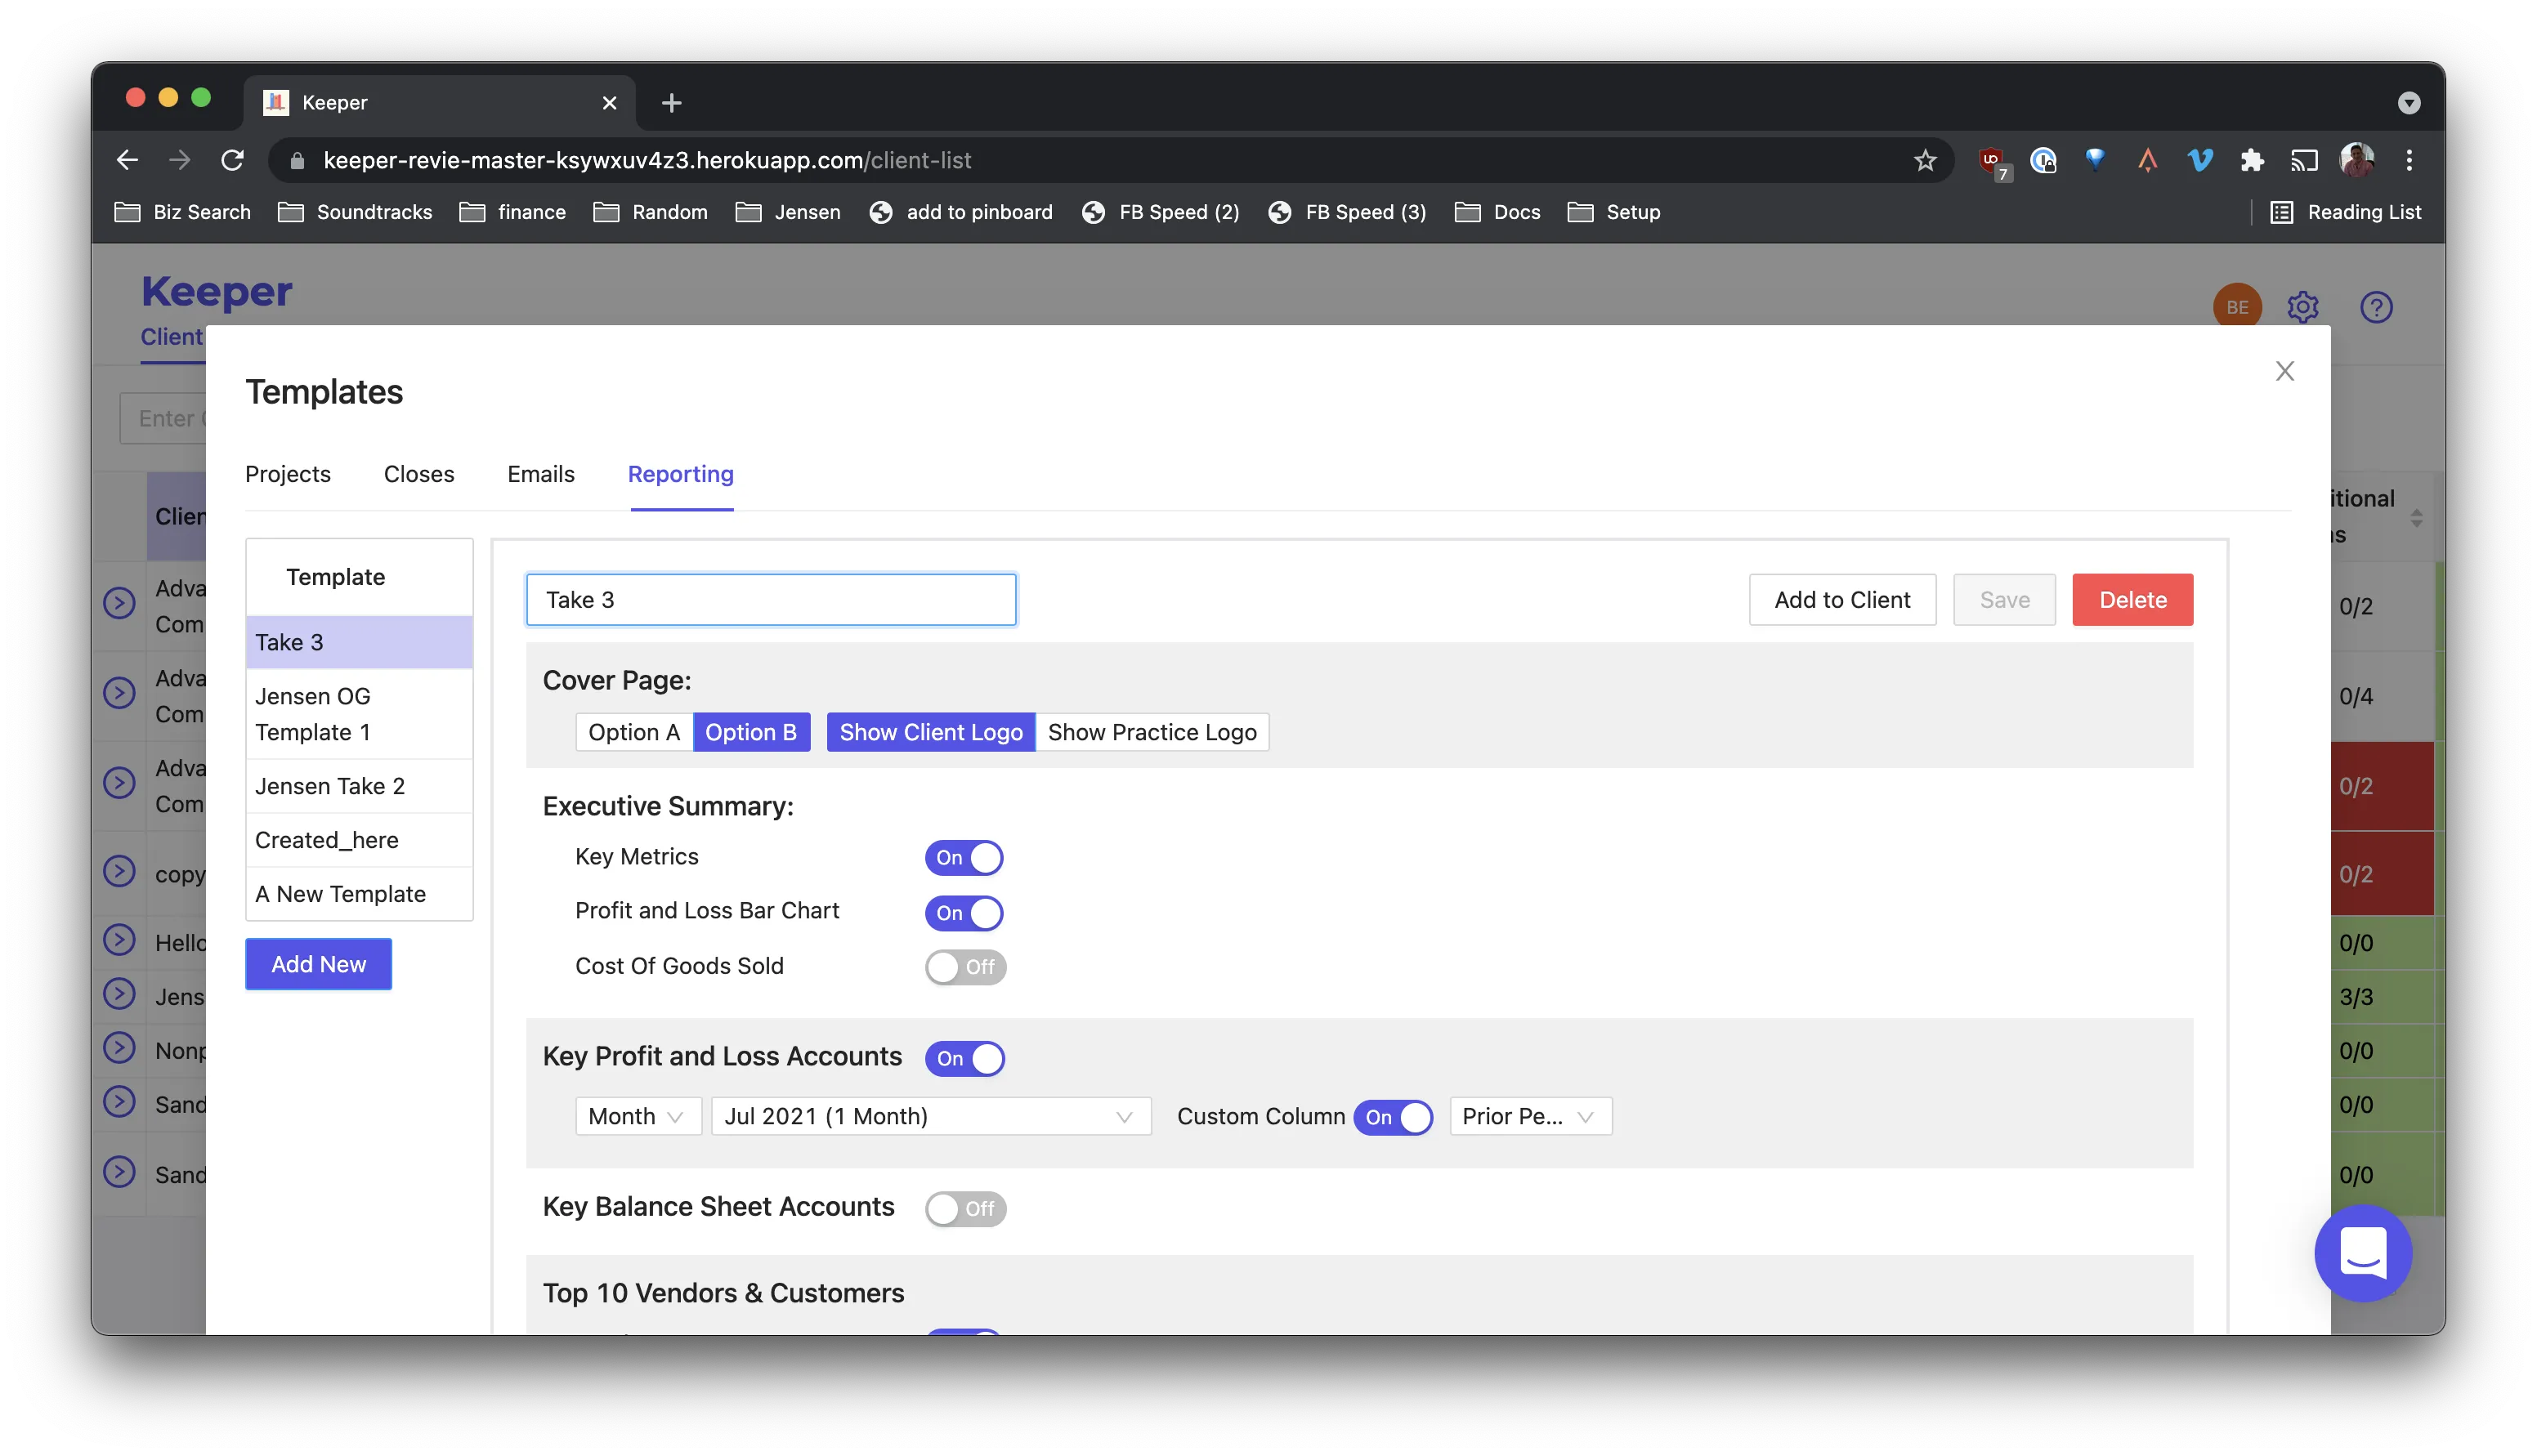Open the Prior Pe... dropdown
The height and width of the screenshot is (1456, 2537).
pyautogui.click(x=1529, y=1116)
